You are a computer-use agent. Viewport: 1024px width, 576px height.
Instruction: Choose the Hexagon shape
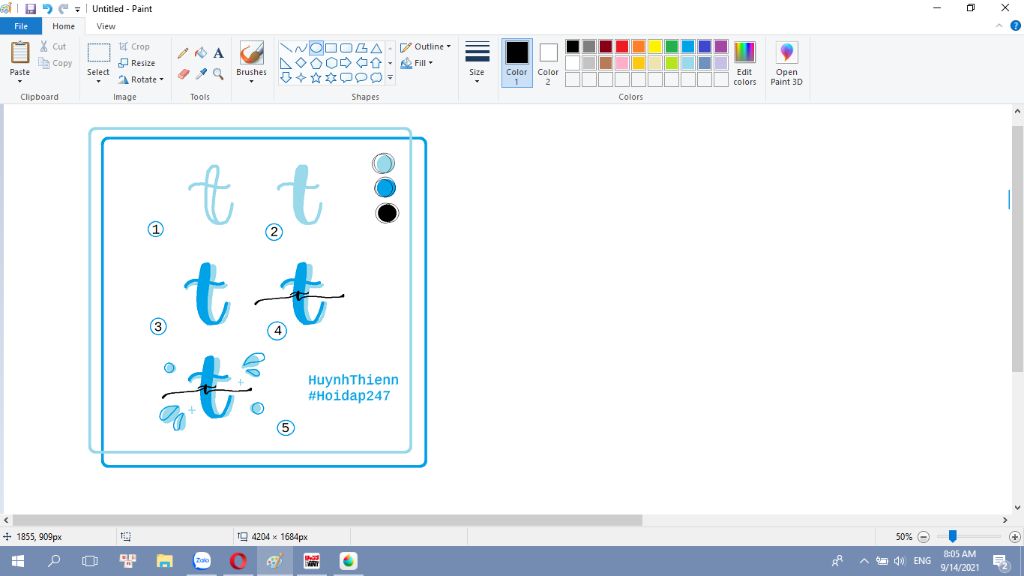point(331,63)
